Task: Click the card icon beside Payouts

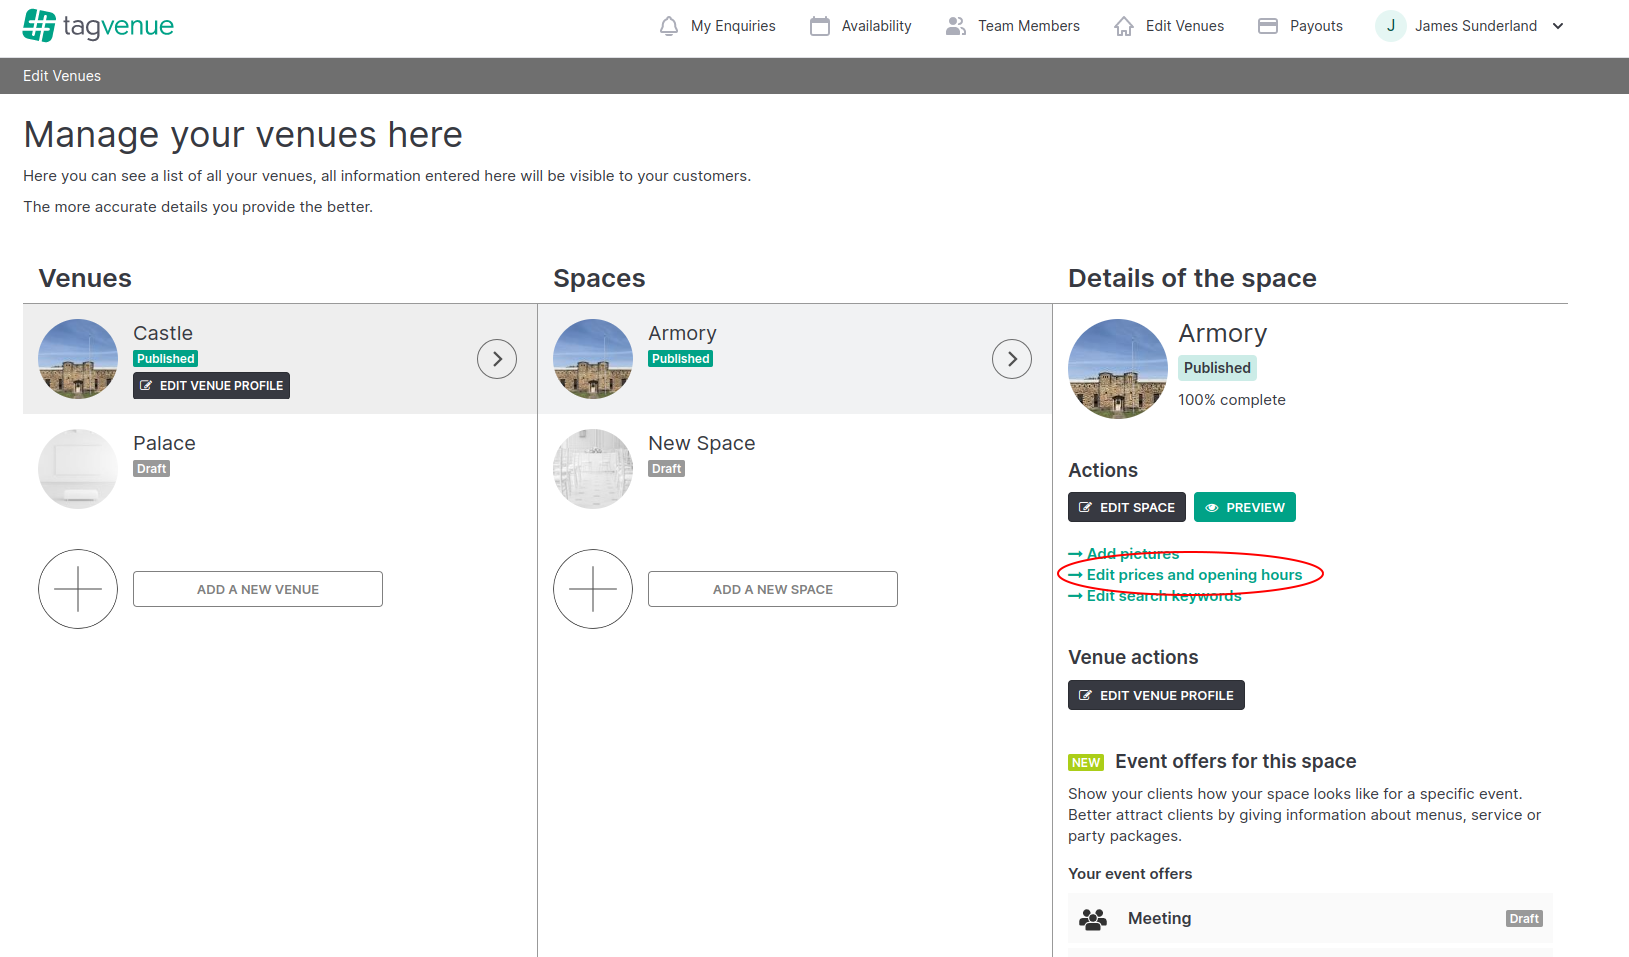Action: [1268, 26]
